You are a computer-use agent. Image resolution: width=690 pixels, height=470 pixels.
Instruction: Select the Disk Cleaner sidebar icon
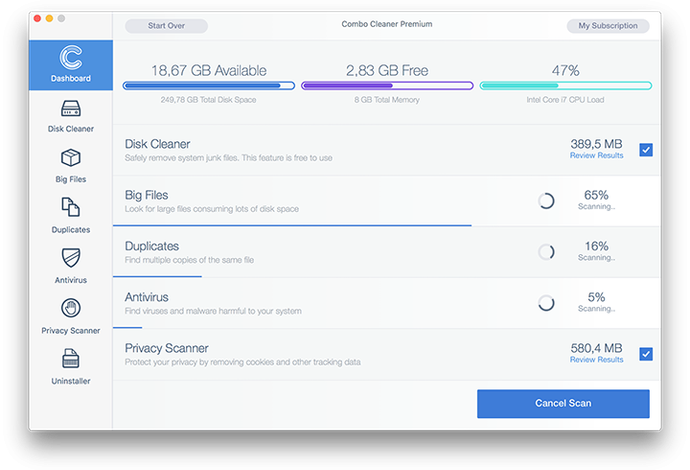coord(71,108)
